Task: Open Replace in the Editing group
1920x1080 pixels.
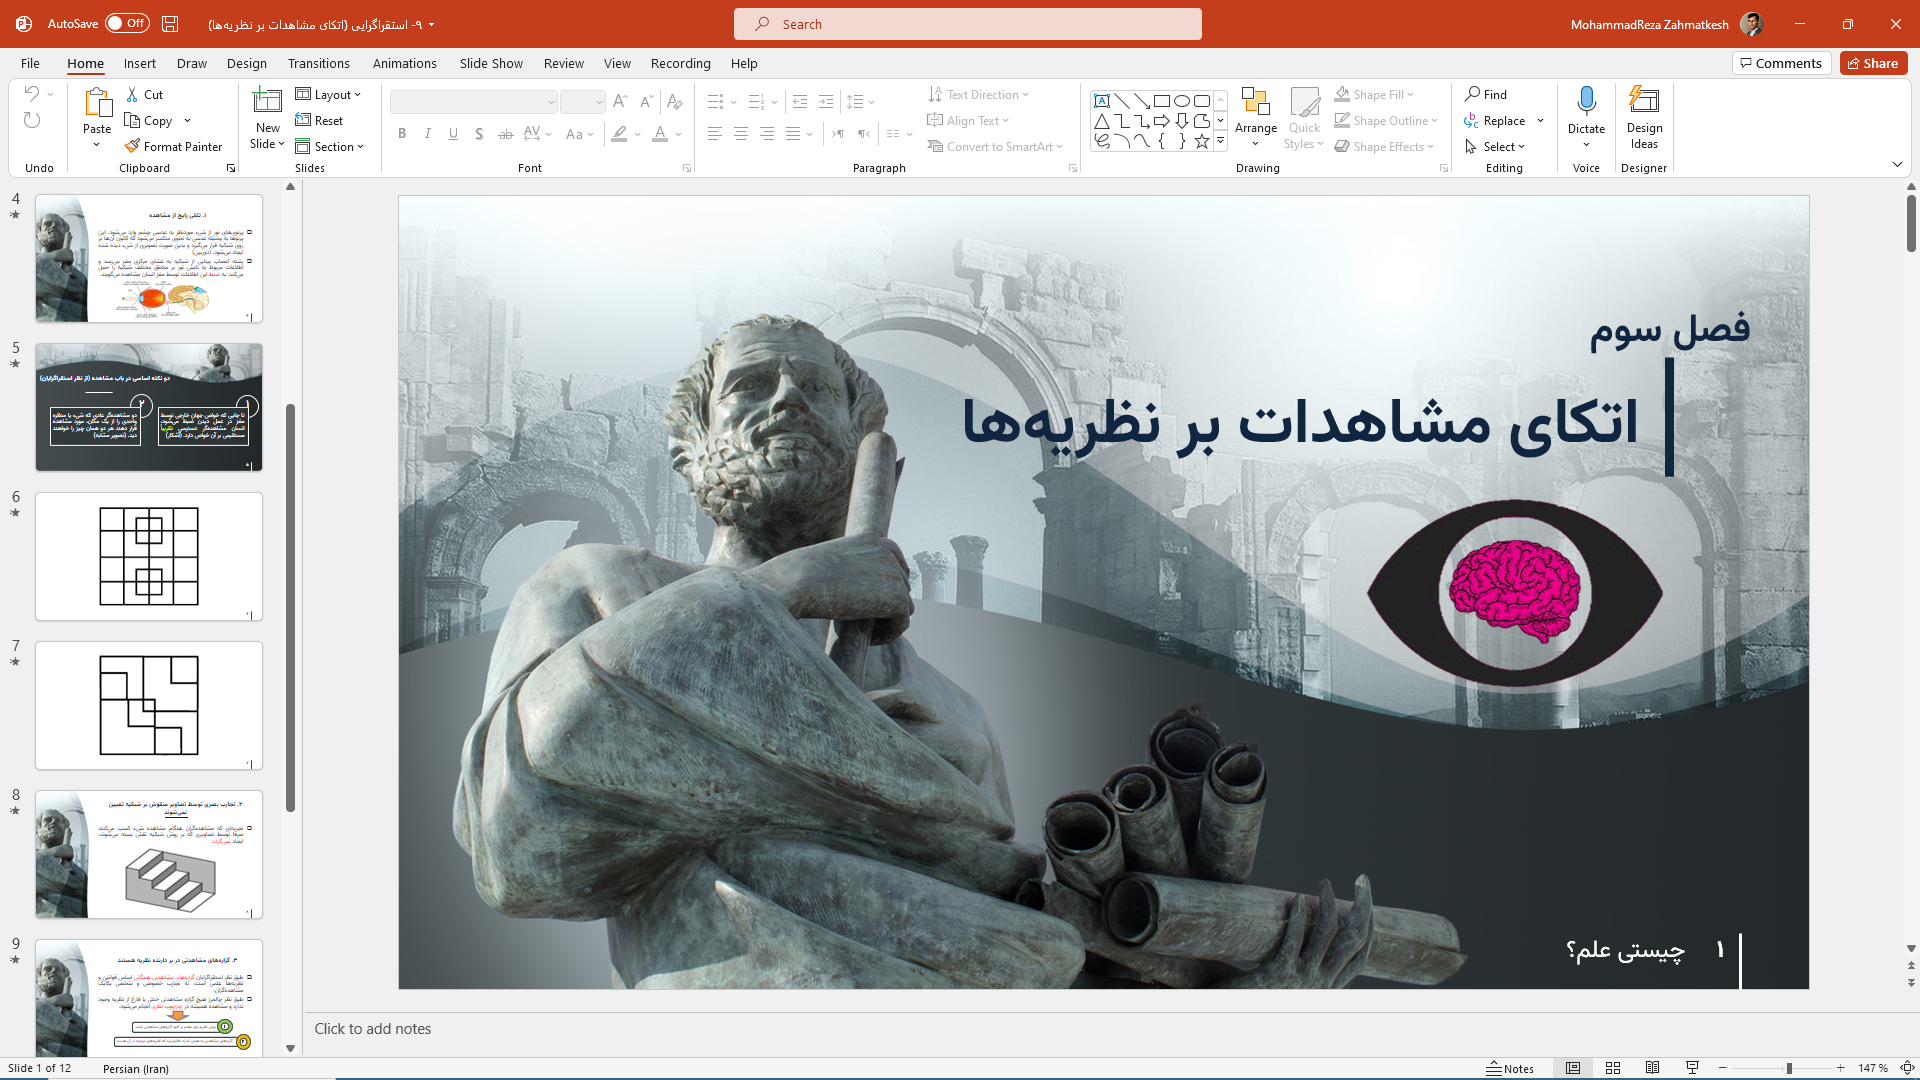Action: tap(1503, 120)
